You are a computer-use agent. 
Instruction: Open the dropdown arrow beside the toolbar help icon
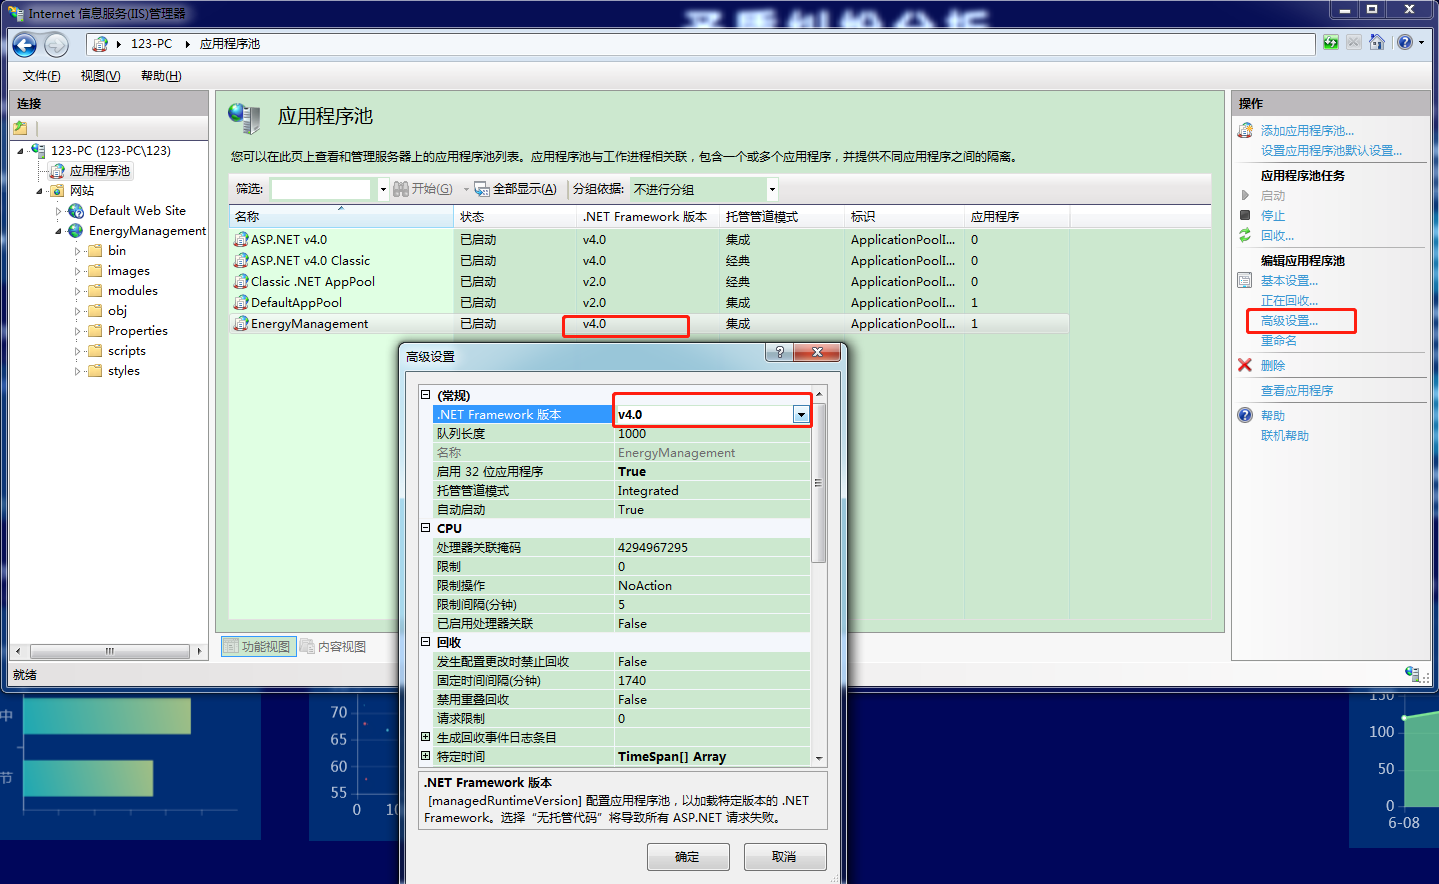1421,42
